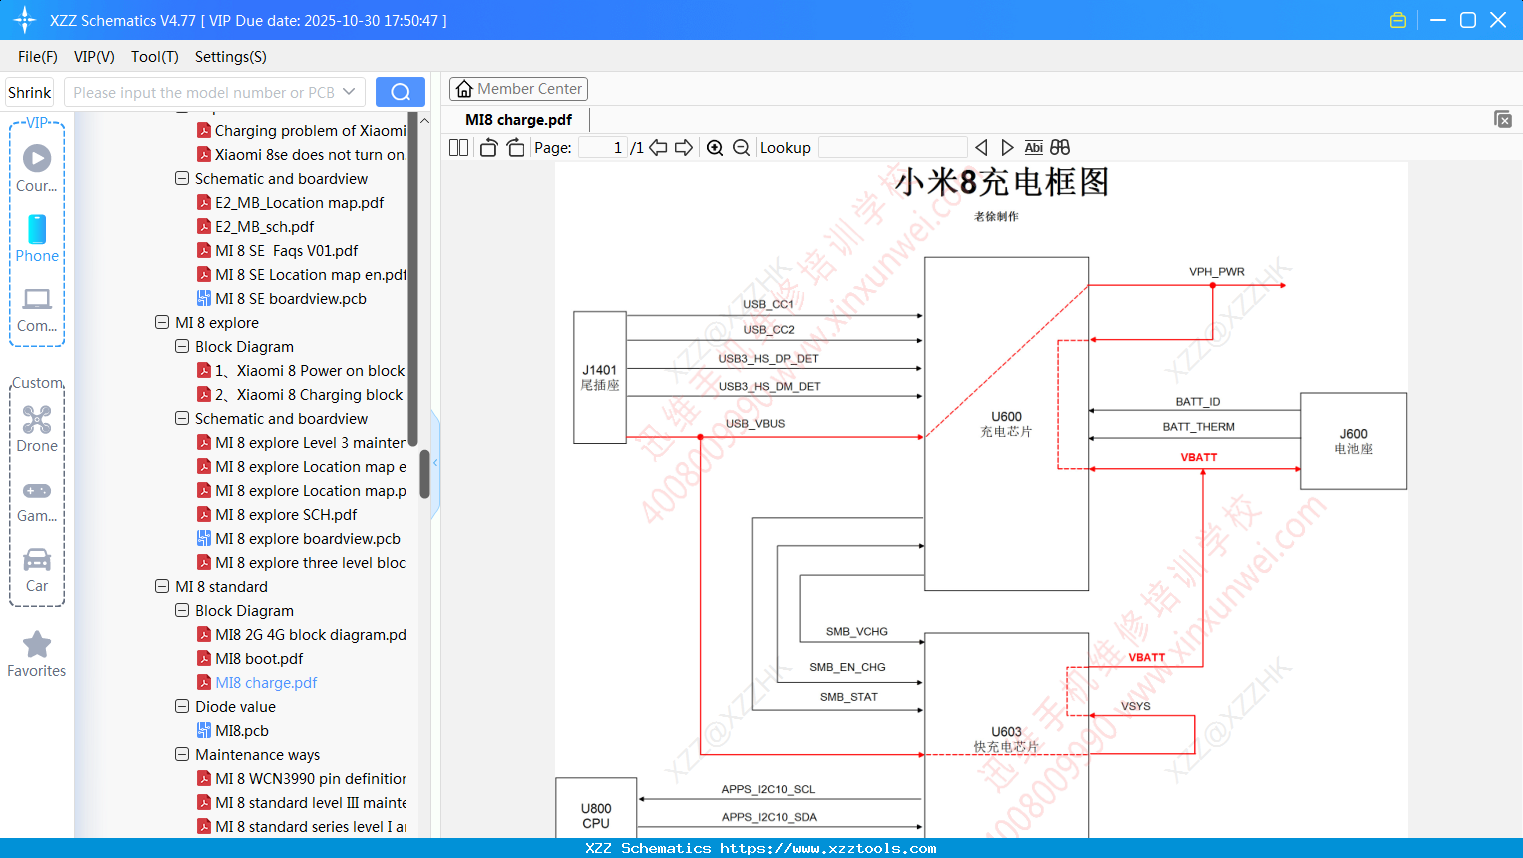Toggle the Abi whole-word match icon
Viewport: 1523px width, 858px height.
pos(1033,148)
